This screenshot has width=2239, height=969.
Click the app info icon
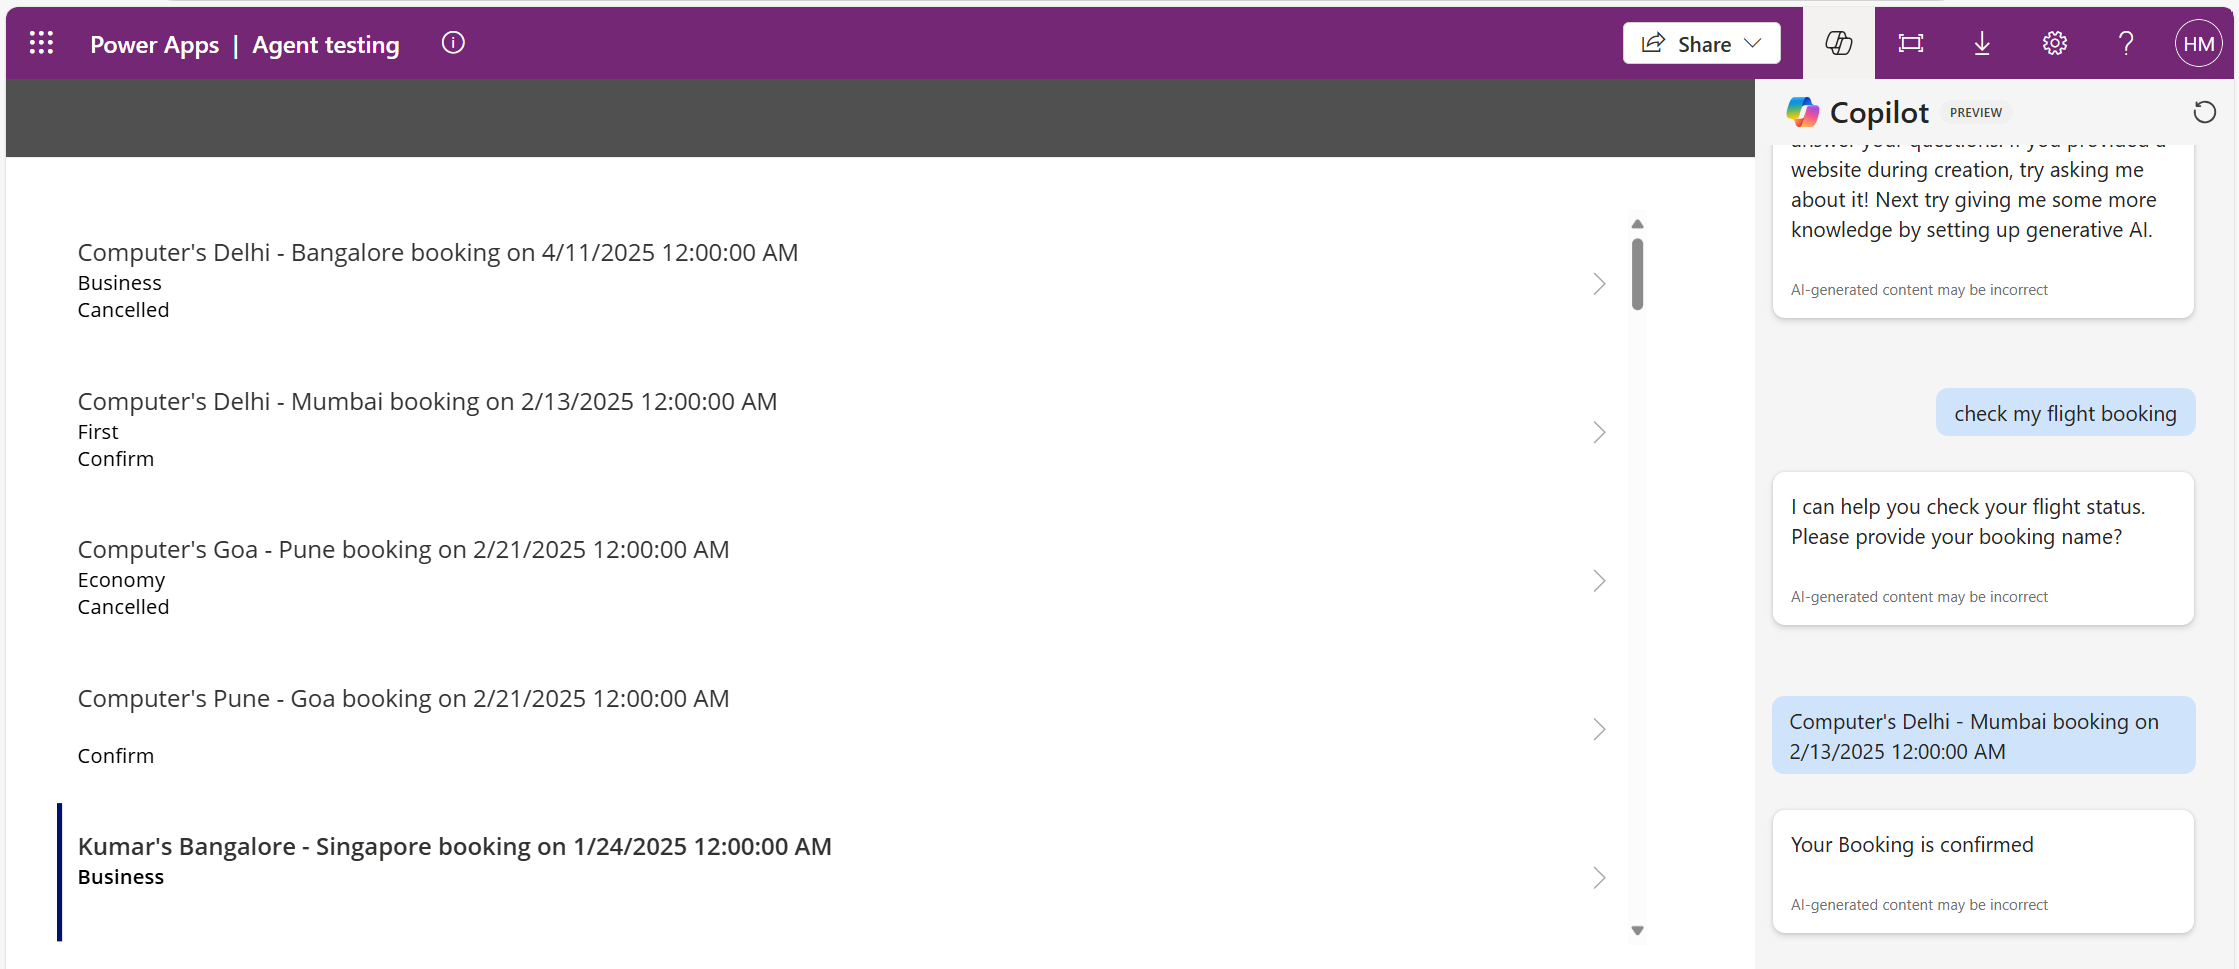click(453, 43)
